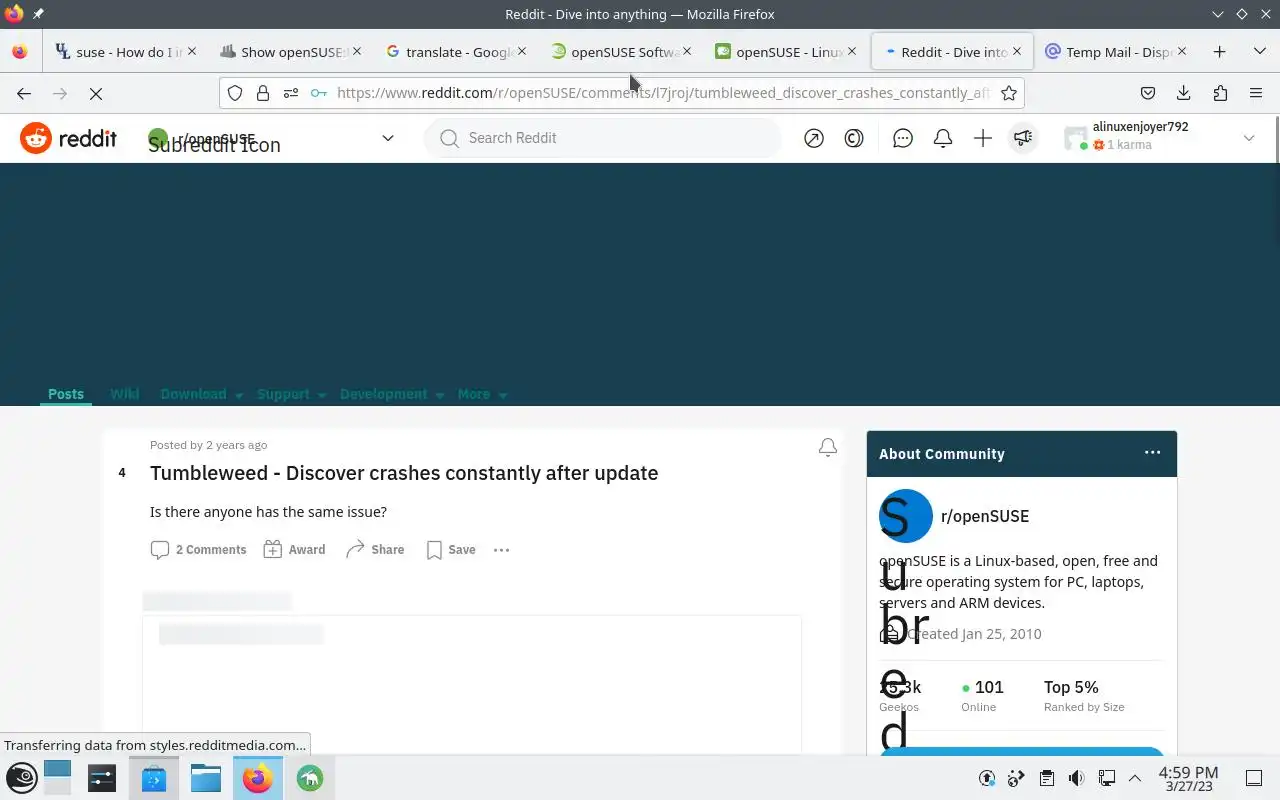
Task: Open the Dolphin file manager in taskbar
Action: click(206, 778)
